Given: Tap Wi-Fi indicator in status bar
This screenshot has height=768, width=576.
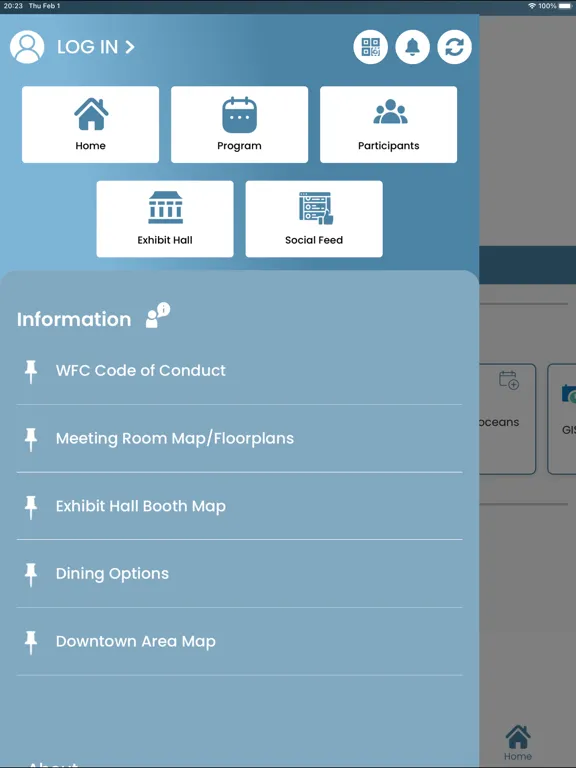Looking at the screenshot, I should 532,6.
